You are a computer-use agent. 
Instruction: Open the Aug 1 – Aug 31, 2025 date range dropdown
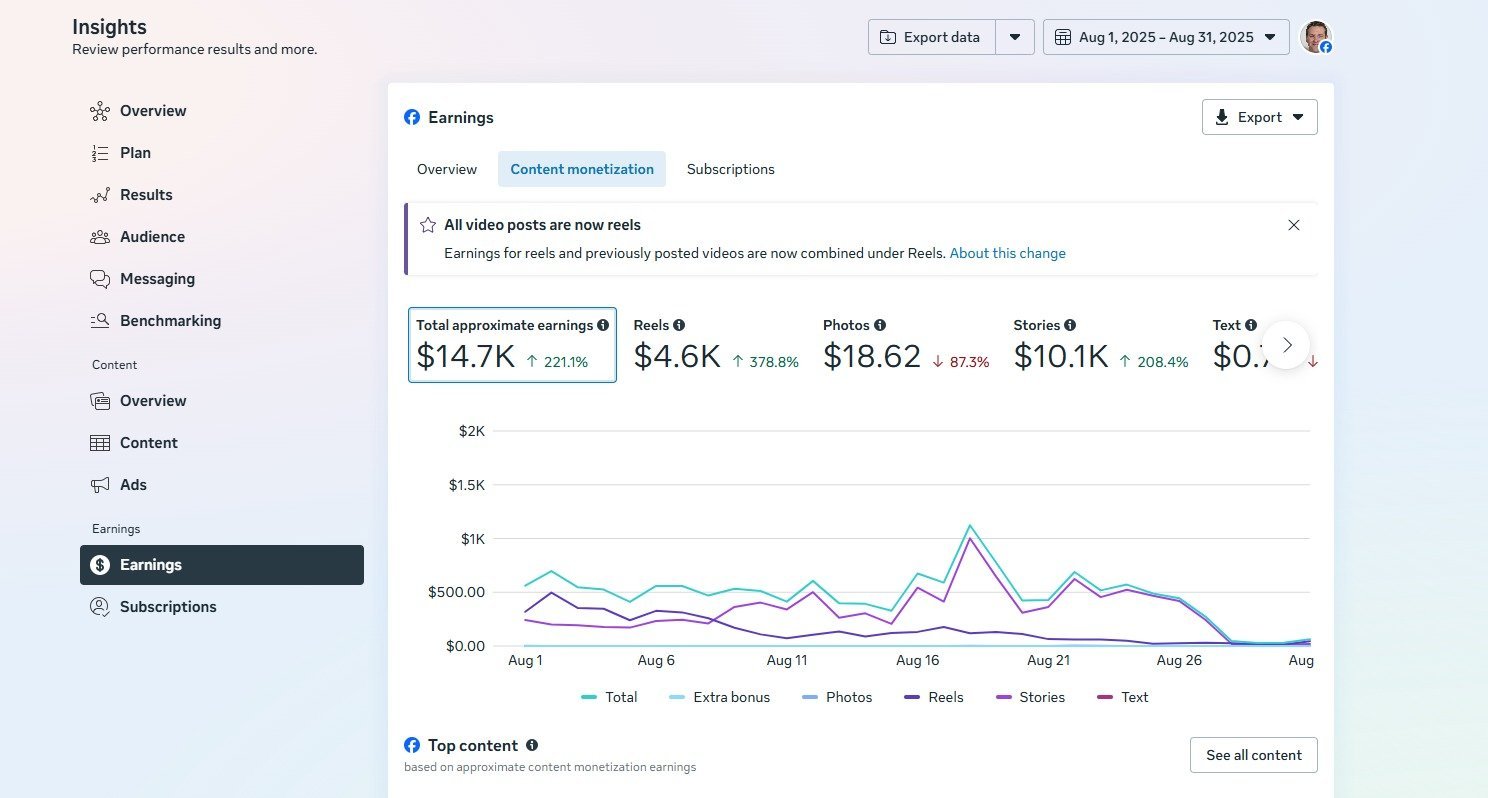pos(1166,37)
